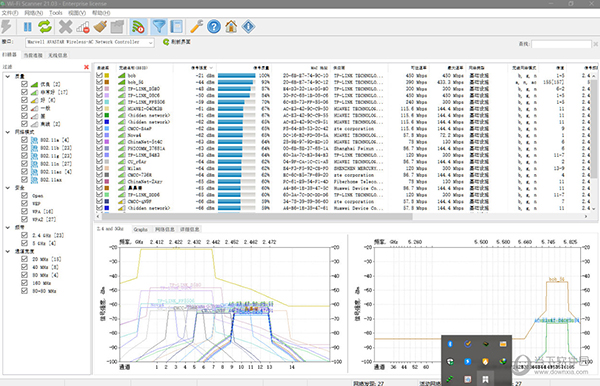This screenshot has width=600, height=386.
Task: Pause scanning with the blue pause icon
Action: coord(28,27)
